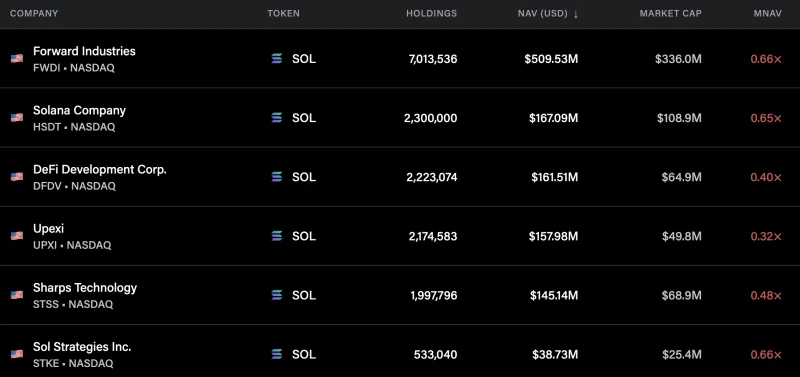Screen dimensions: 800x377
Task: Click the SOL token icon in Sol Strategies row
Action: tap(277, 354)
